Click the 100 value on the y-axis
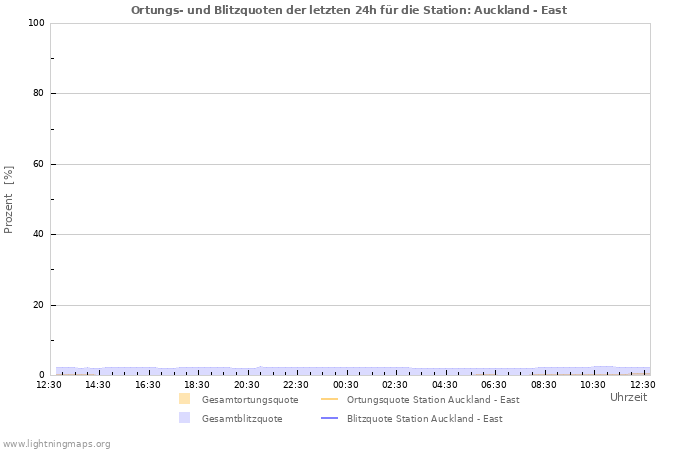 click(36, 23)
